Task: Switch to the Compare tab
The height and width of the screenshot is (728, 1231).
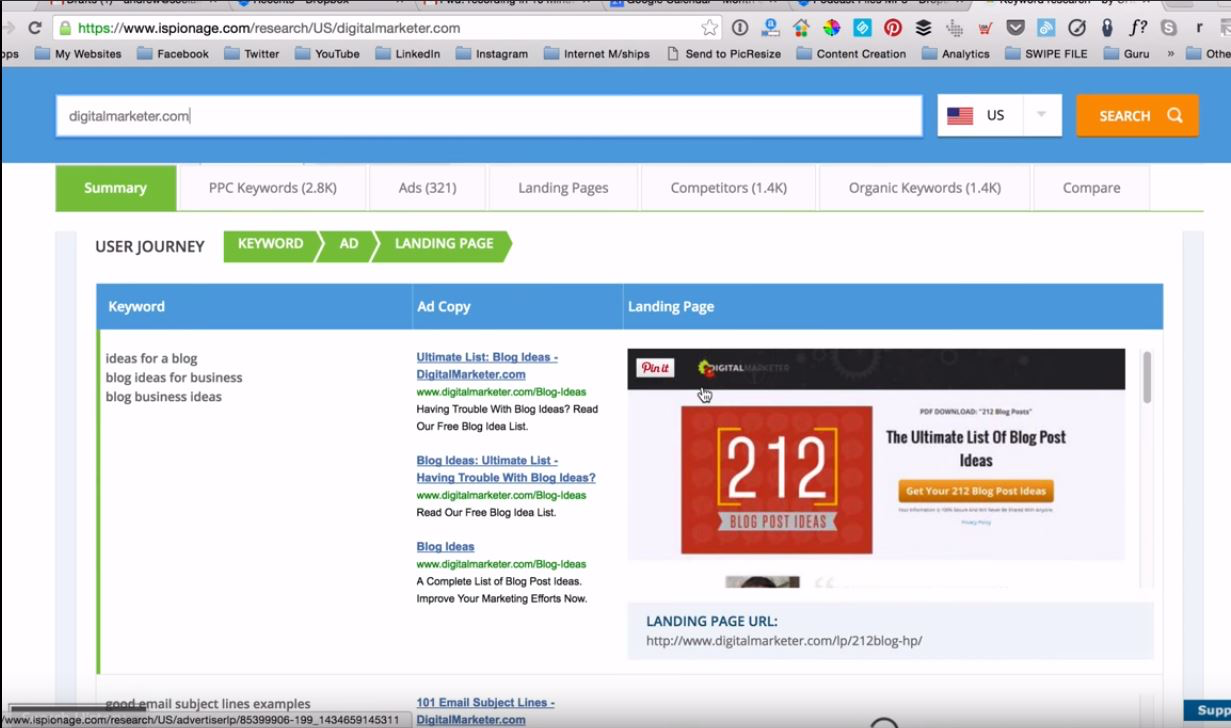Action: point(1092,188)
